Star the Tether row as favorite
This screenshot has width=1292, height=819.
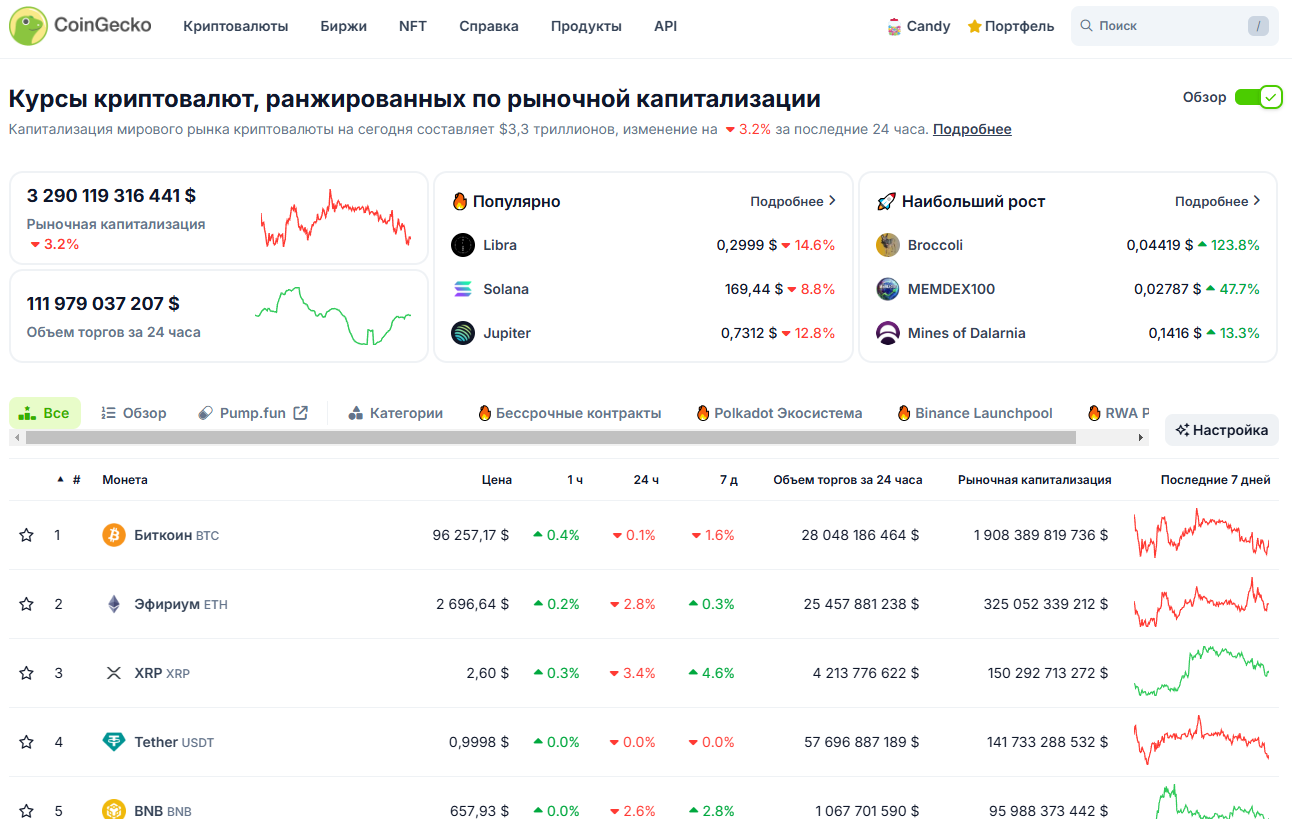pyautogui.click(x=27, y=742)
